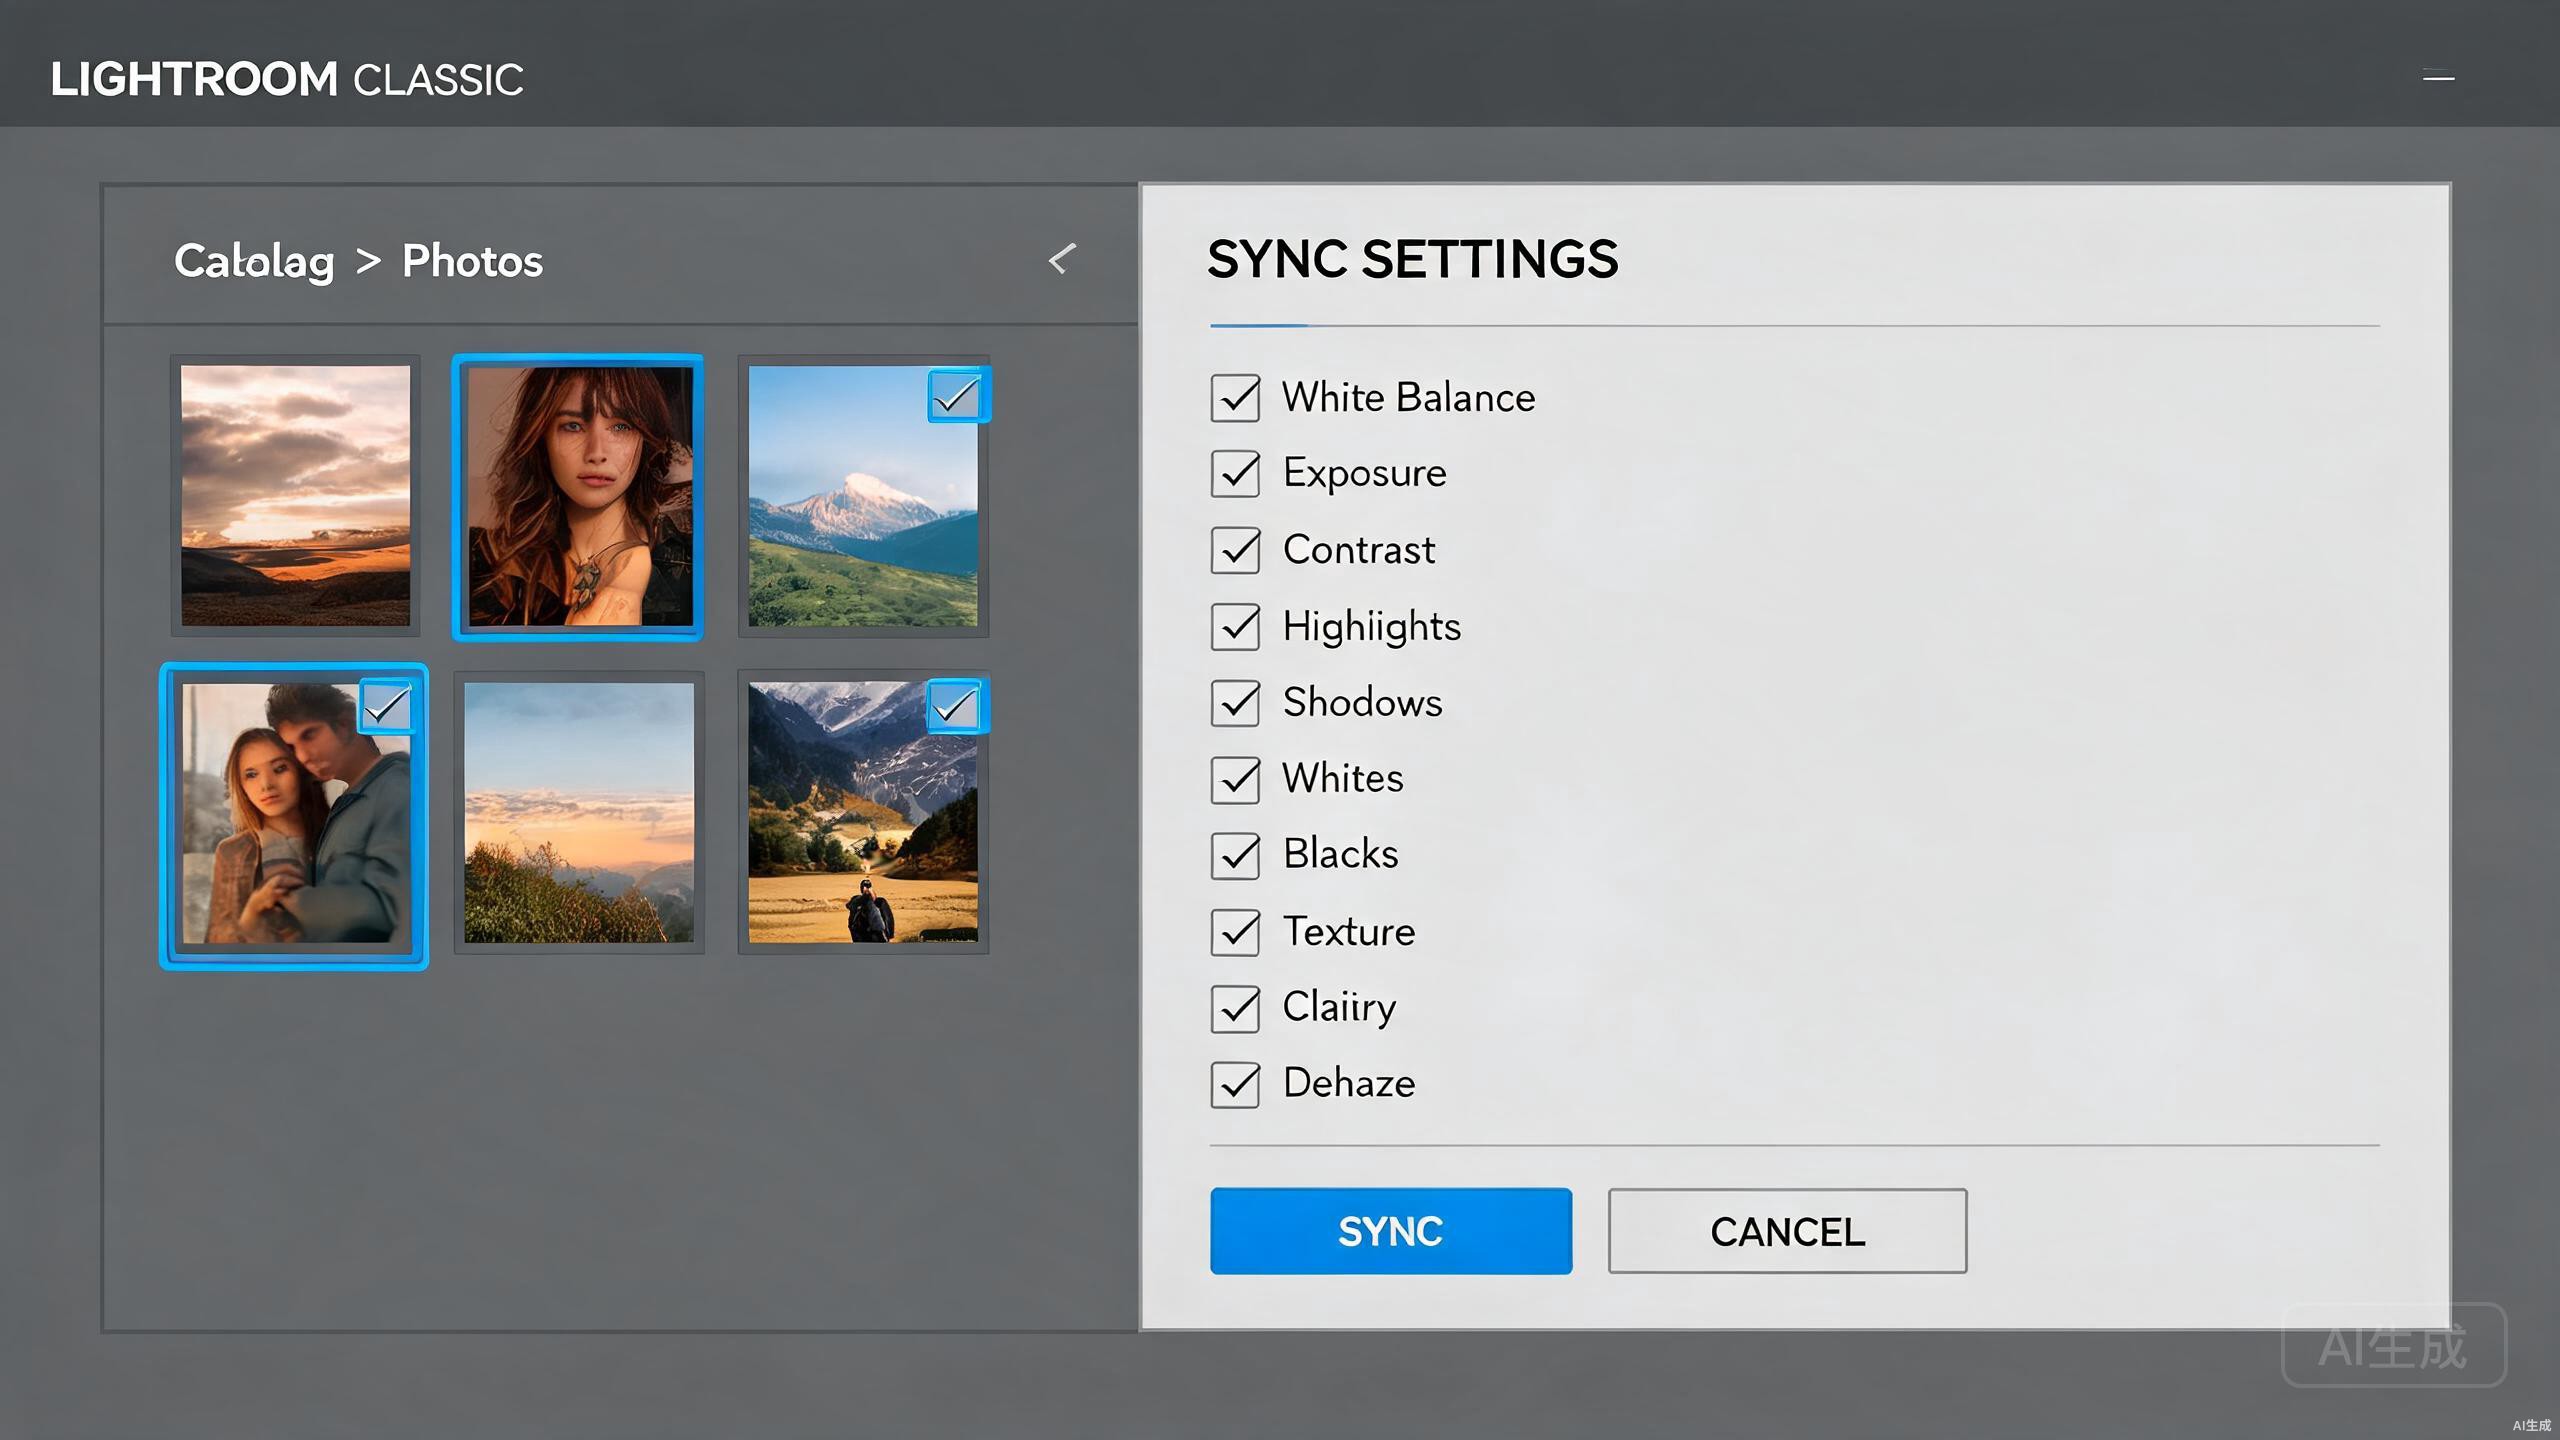Uncheck the Exposure checkbox

point(1235,473)
